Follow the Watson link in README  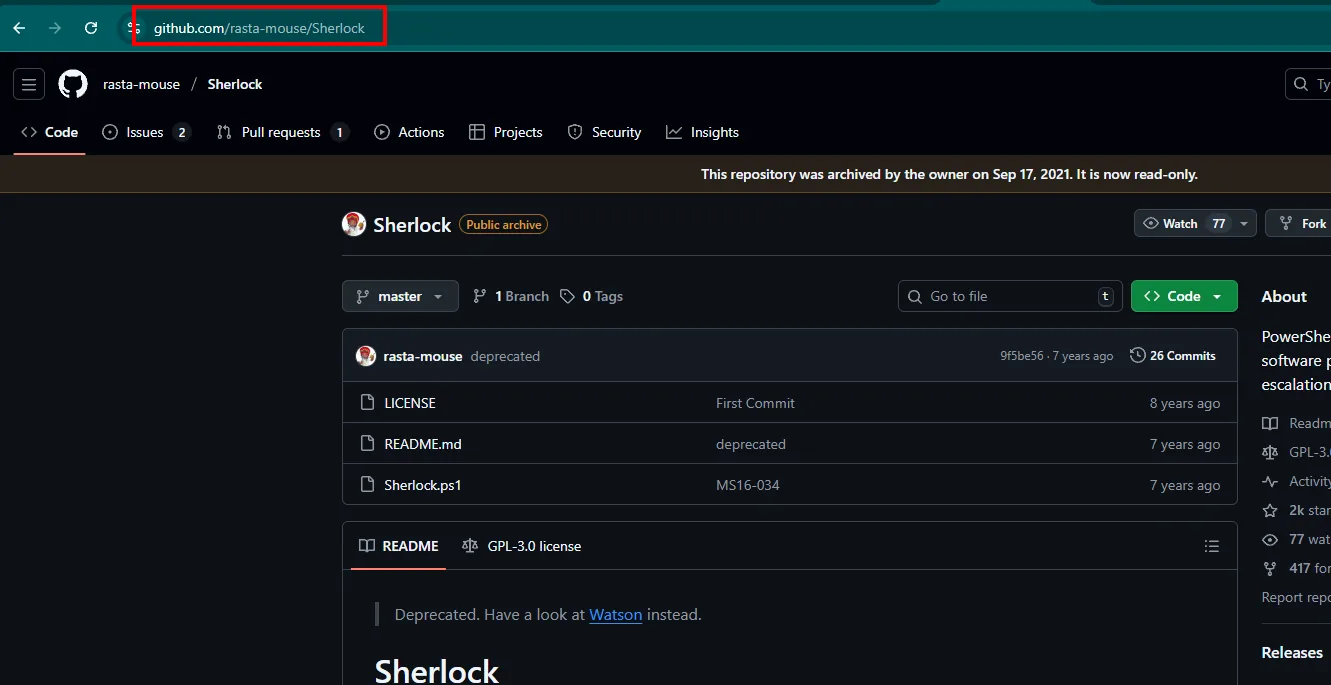pyautogui.click(x=616, y=615)
